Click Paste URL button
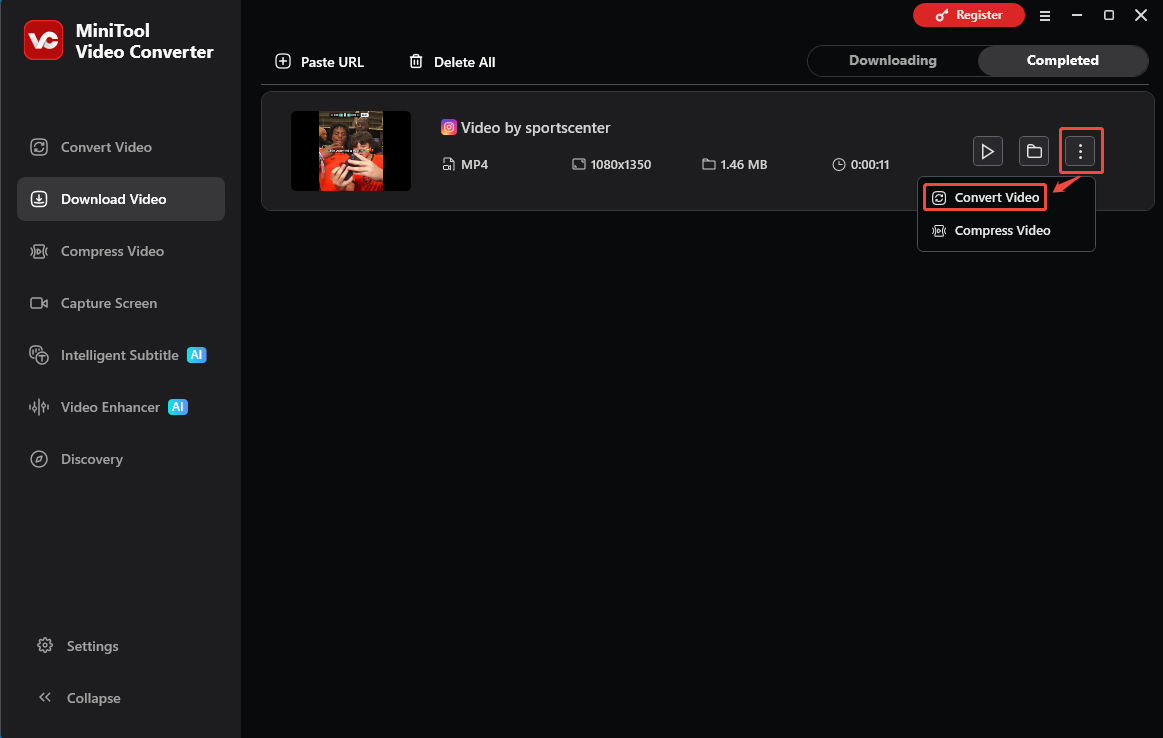Image resolution: width=1163 pixels, height=738 pixels. (320, 62)
